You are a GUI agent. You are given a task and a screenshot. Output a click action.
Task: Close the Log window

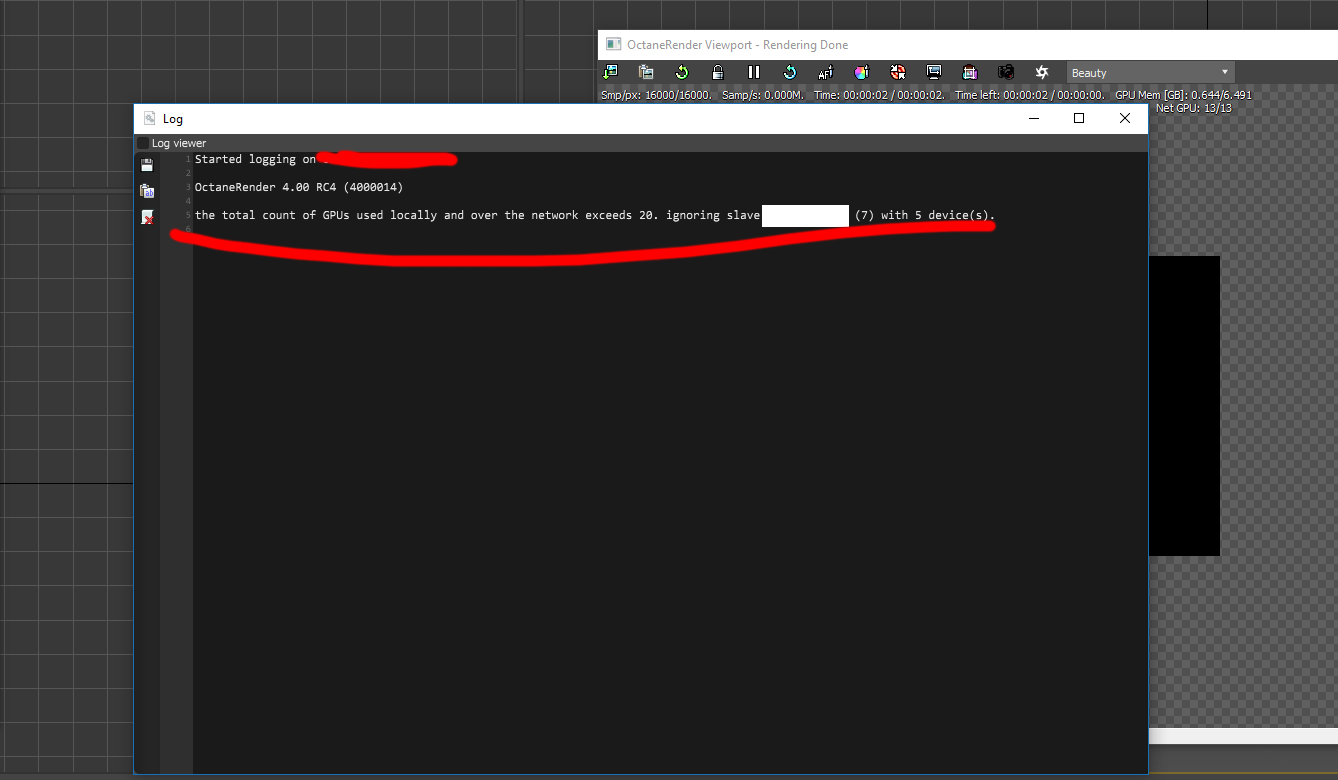pos(1125,118)
